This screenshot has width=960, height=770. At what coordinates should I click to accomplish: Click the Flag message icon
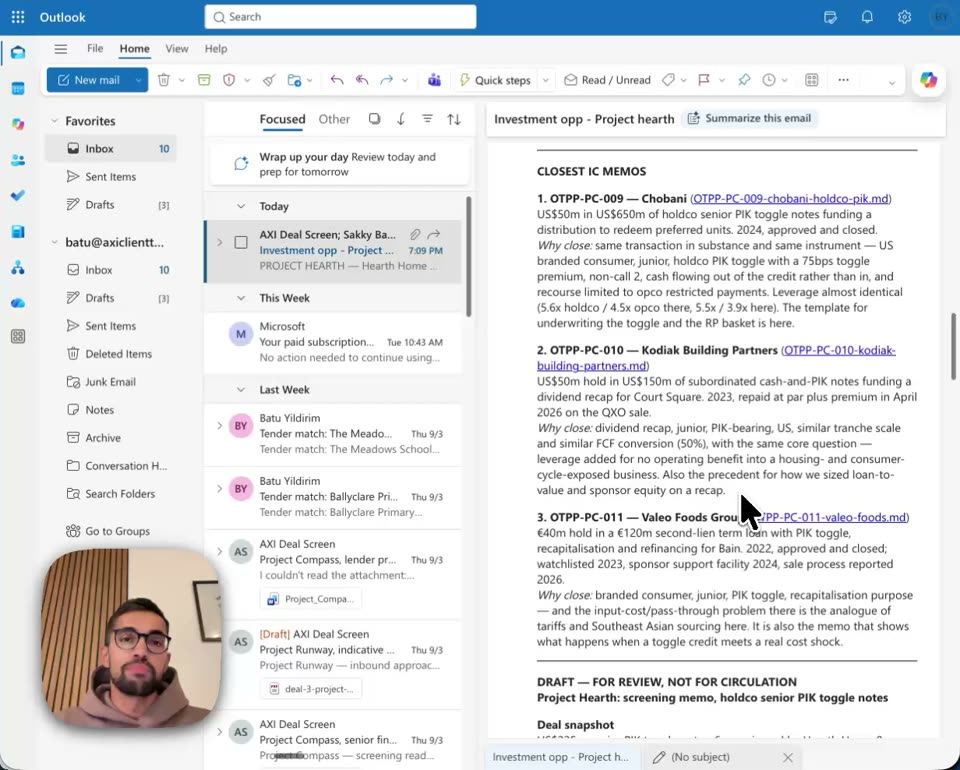pos(704,80)
